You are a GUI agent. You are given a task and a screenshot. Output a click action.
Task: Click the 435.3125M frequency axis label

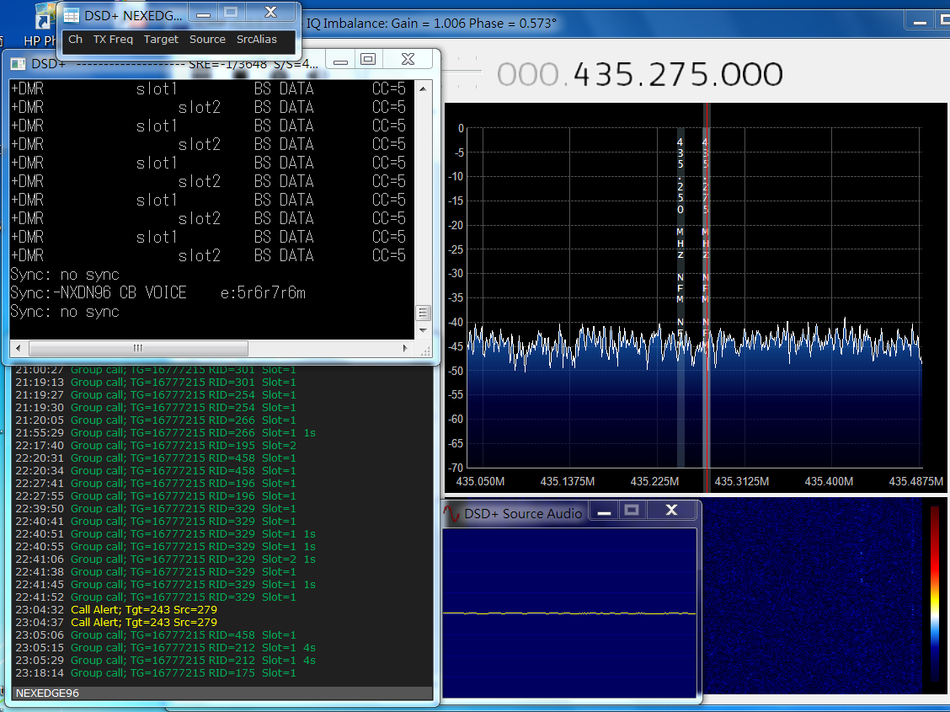pos(742,482)
